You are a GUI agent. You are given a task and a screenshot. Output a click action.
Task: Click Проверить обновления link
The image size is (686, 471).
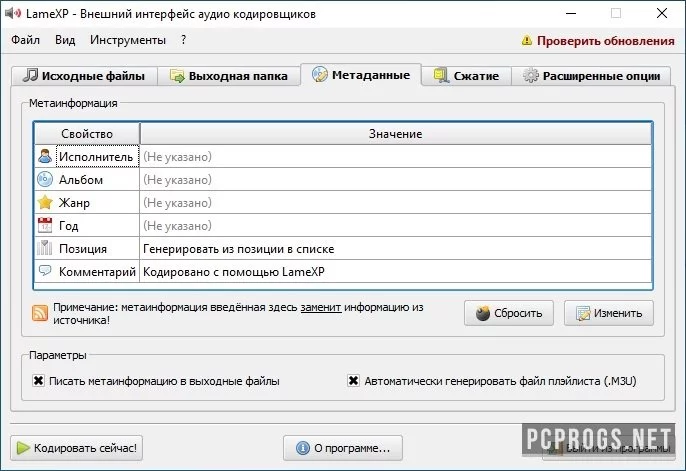pyautogui.click(x=606, y=41)
